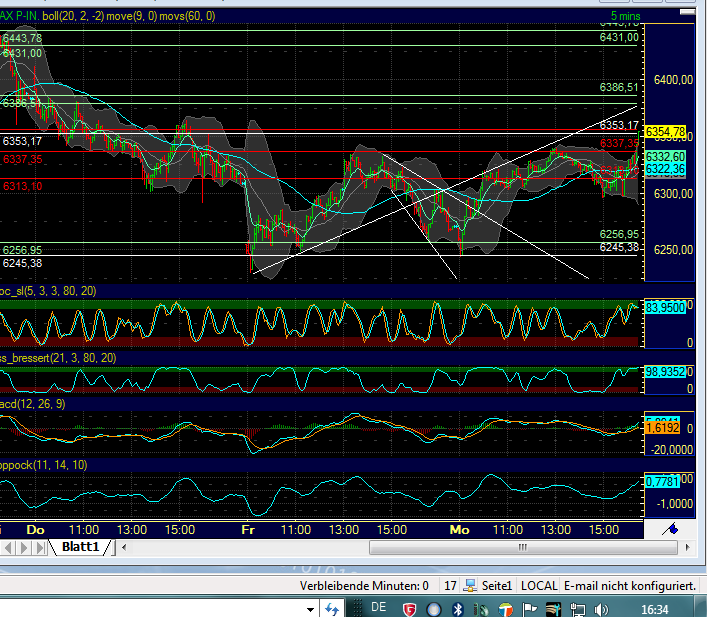Click the left 6353,17 level label
The image size is (707, 617).
(x=22, y=141)
